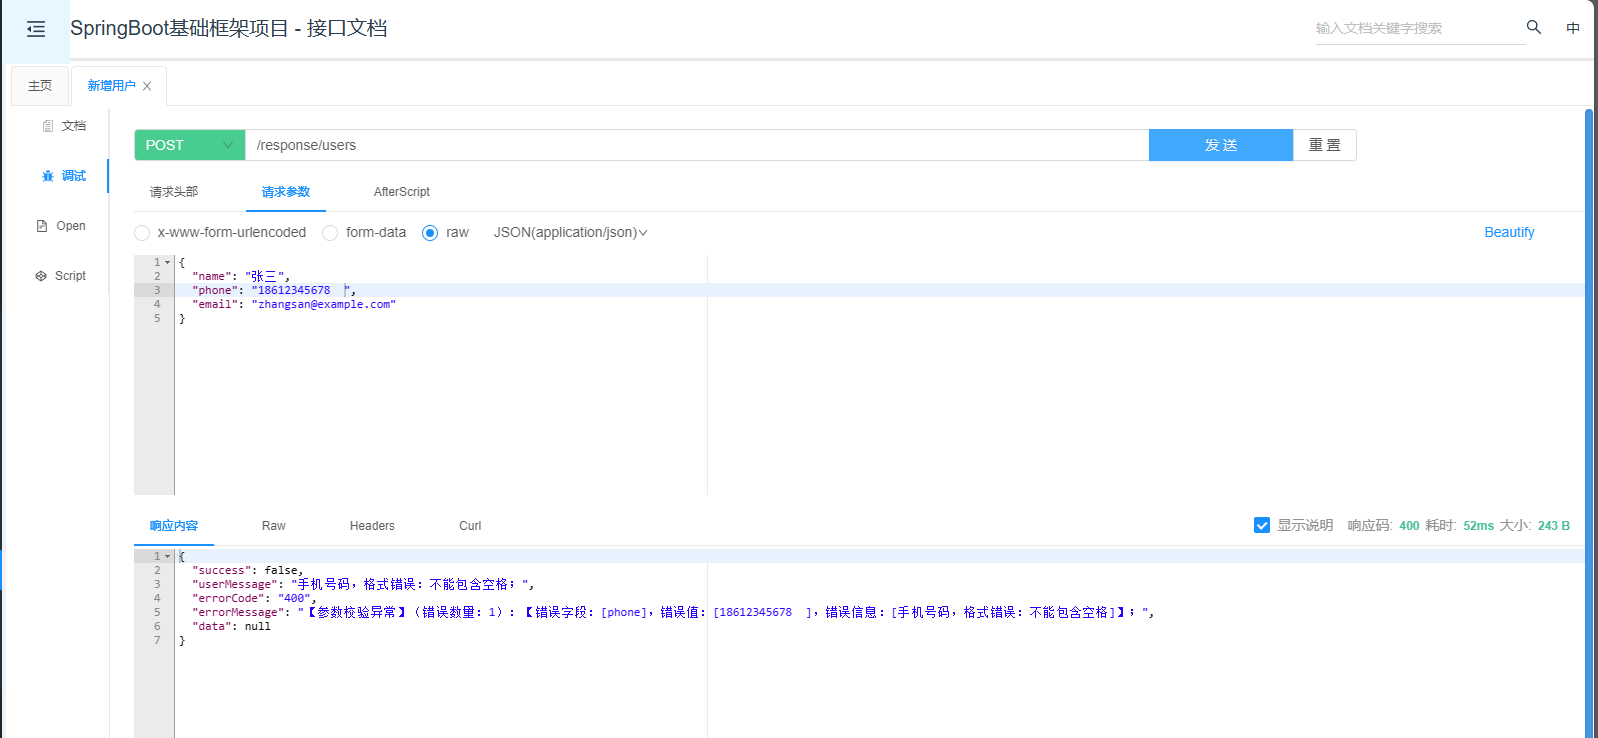
Task: Select x-www-form-urlencoded radio button
Action: pyautogui.click(x=142, y=233)
